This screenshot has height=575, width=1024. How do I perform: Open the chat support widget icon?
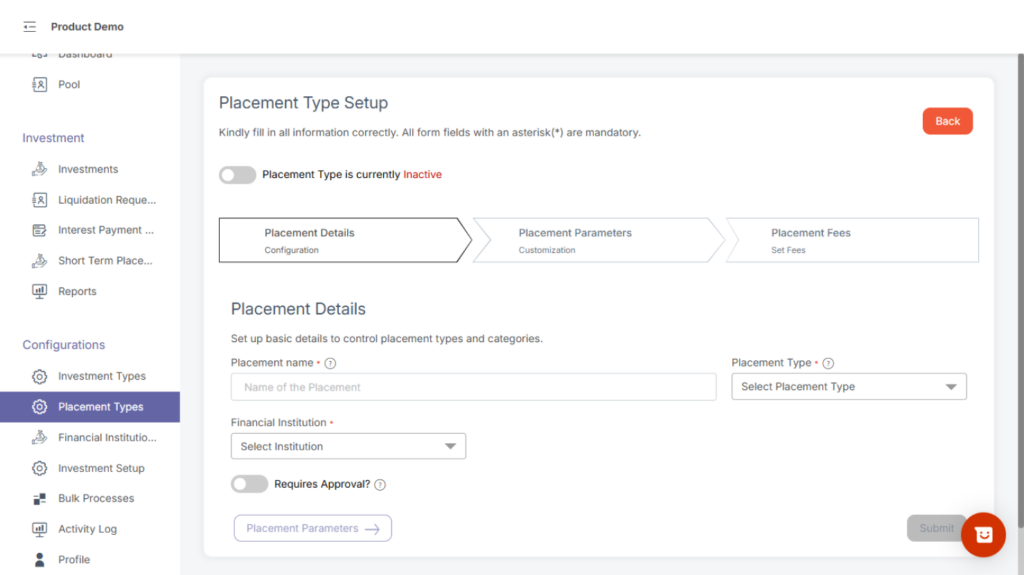983,534
